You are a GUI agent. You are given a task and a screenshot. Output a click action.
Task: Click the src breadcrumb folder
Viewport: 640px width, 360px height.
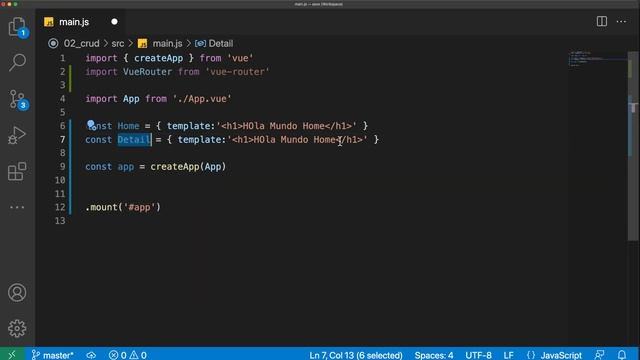pos(118,43)
